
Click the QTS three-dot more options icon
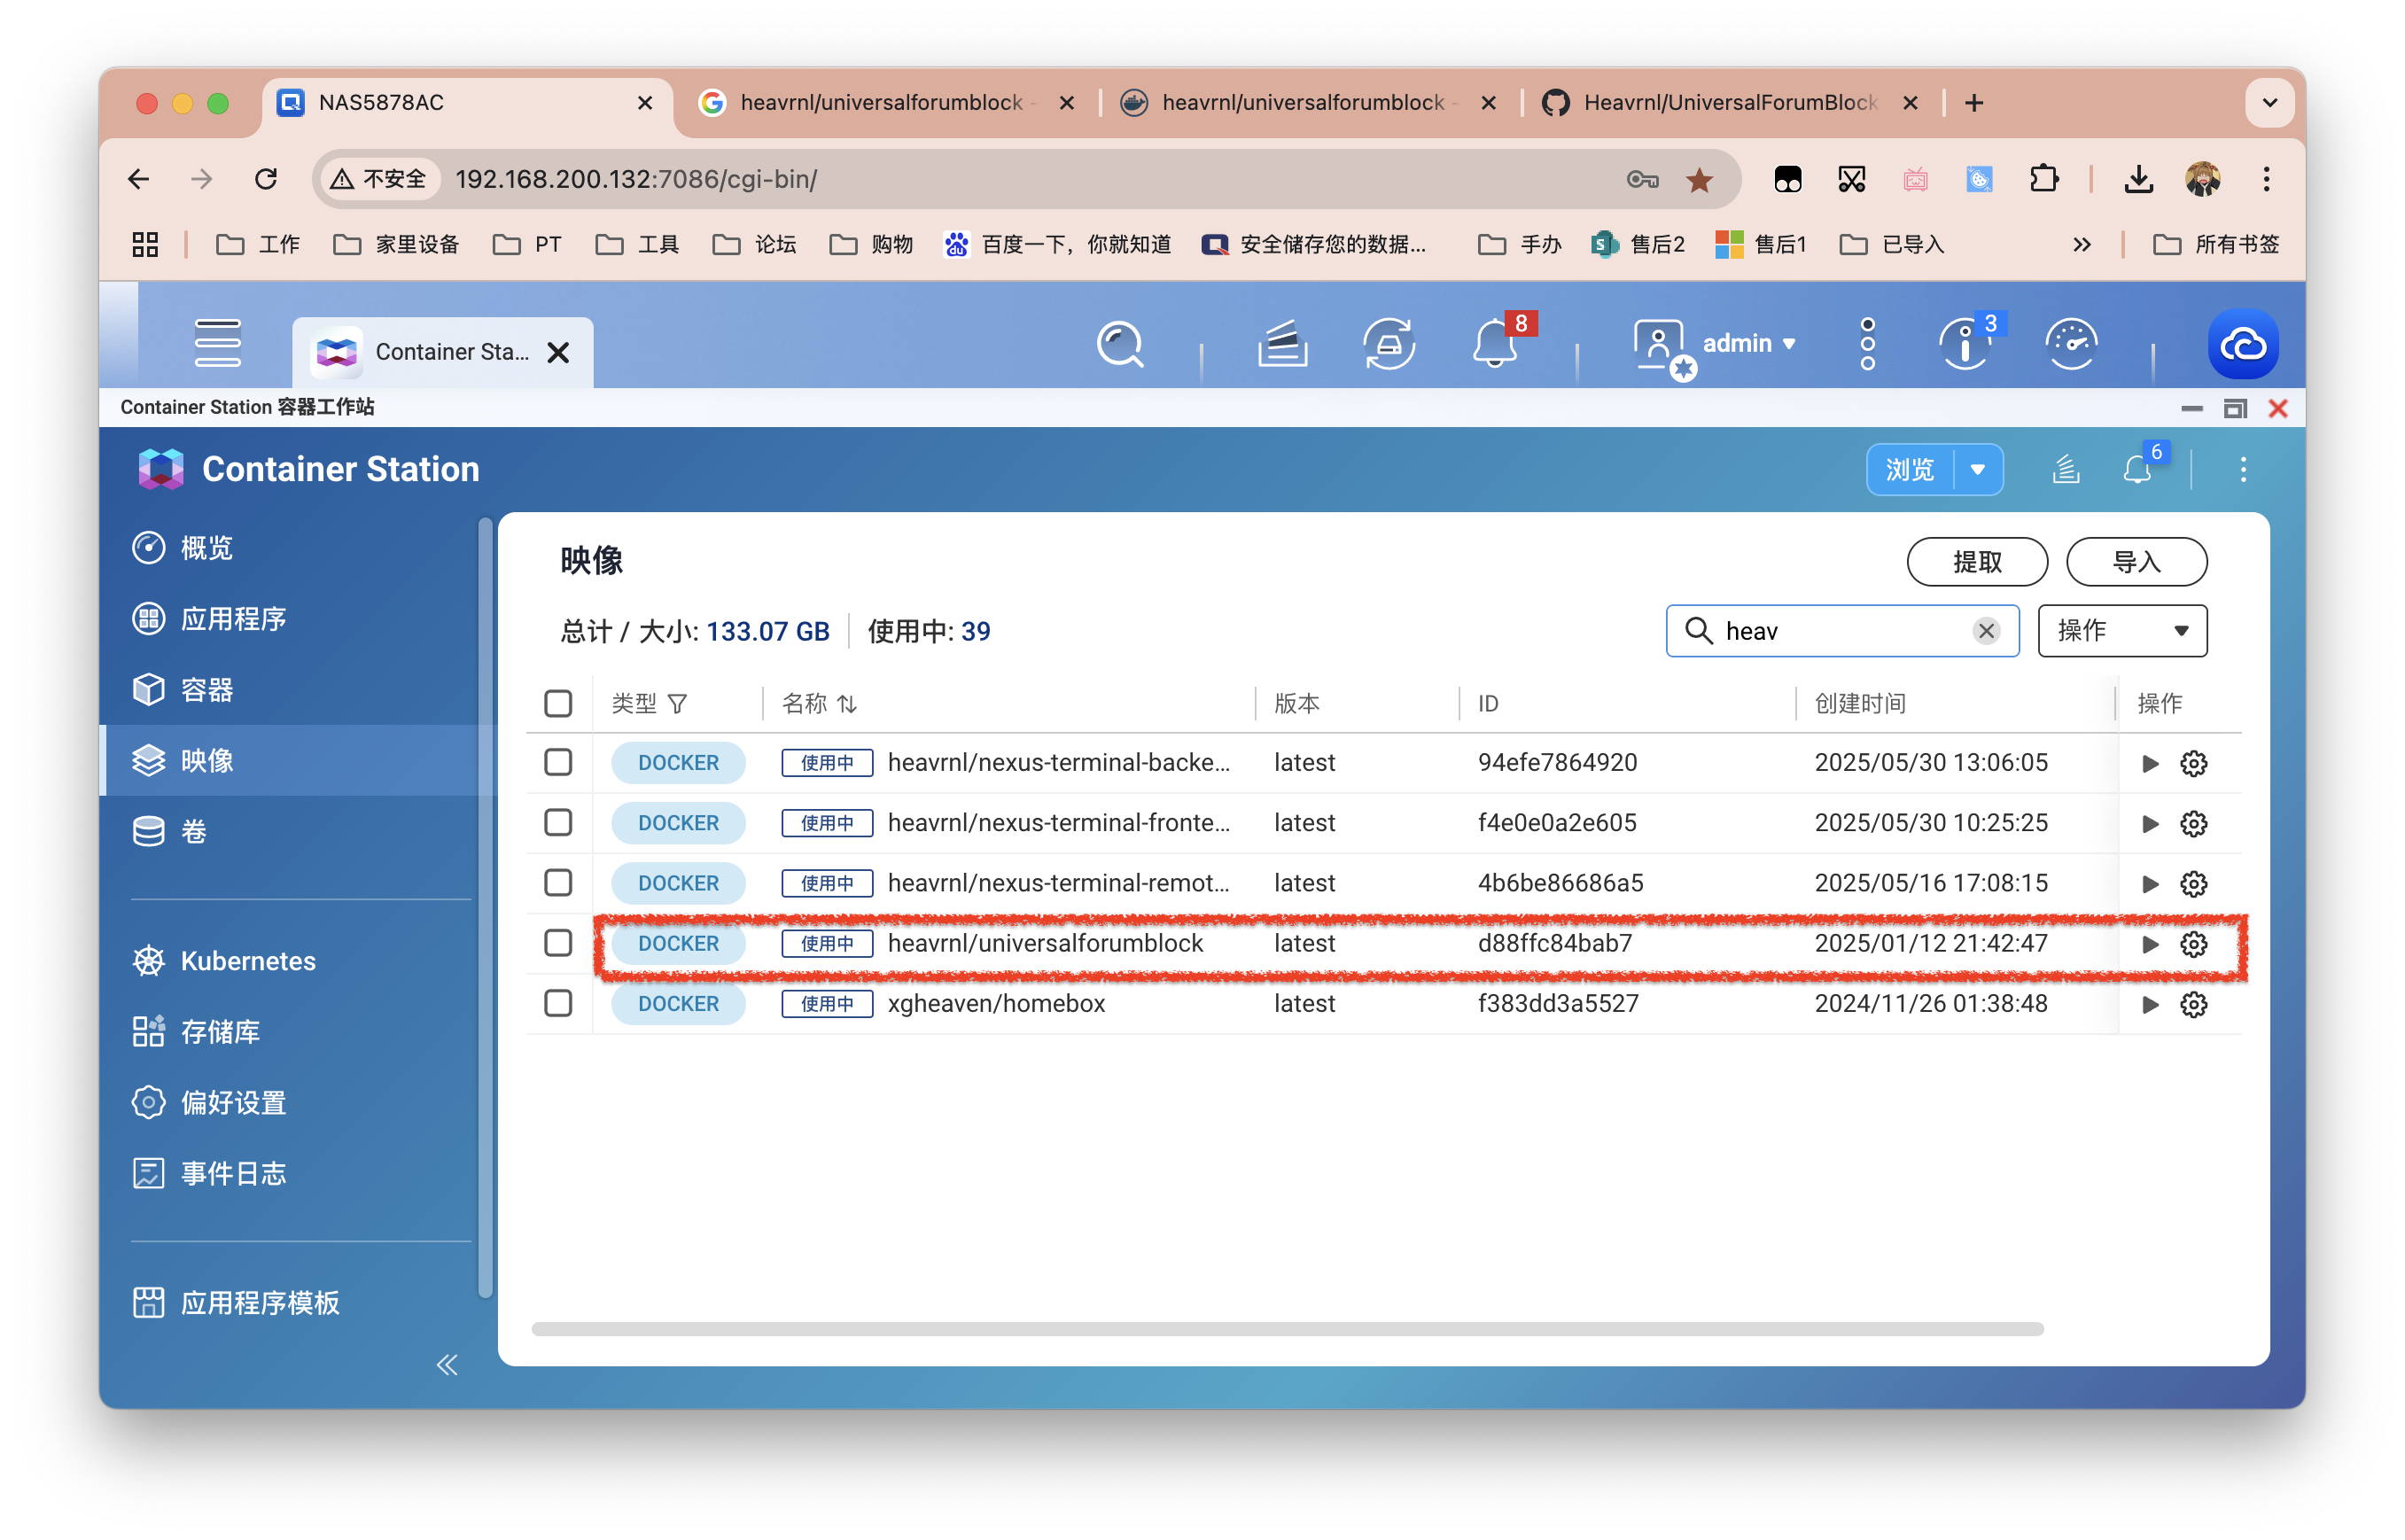click(1867, 345)
